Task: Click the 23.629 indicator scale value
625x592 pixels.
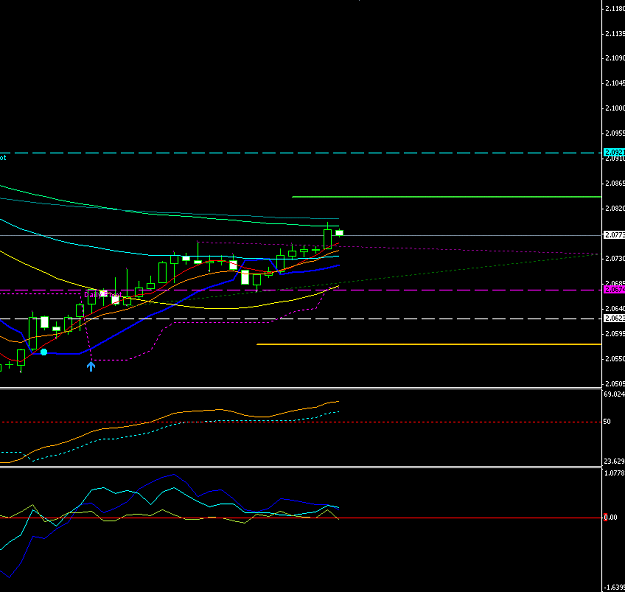Action: click(614, 461)
